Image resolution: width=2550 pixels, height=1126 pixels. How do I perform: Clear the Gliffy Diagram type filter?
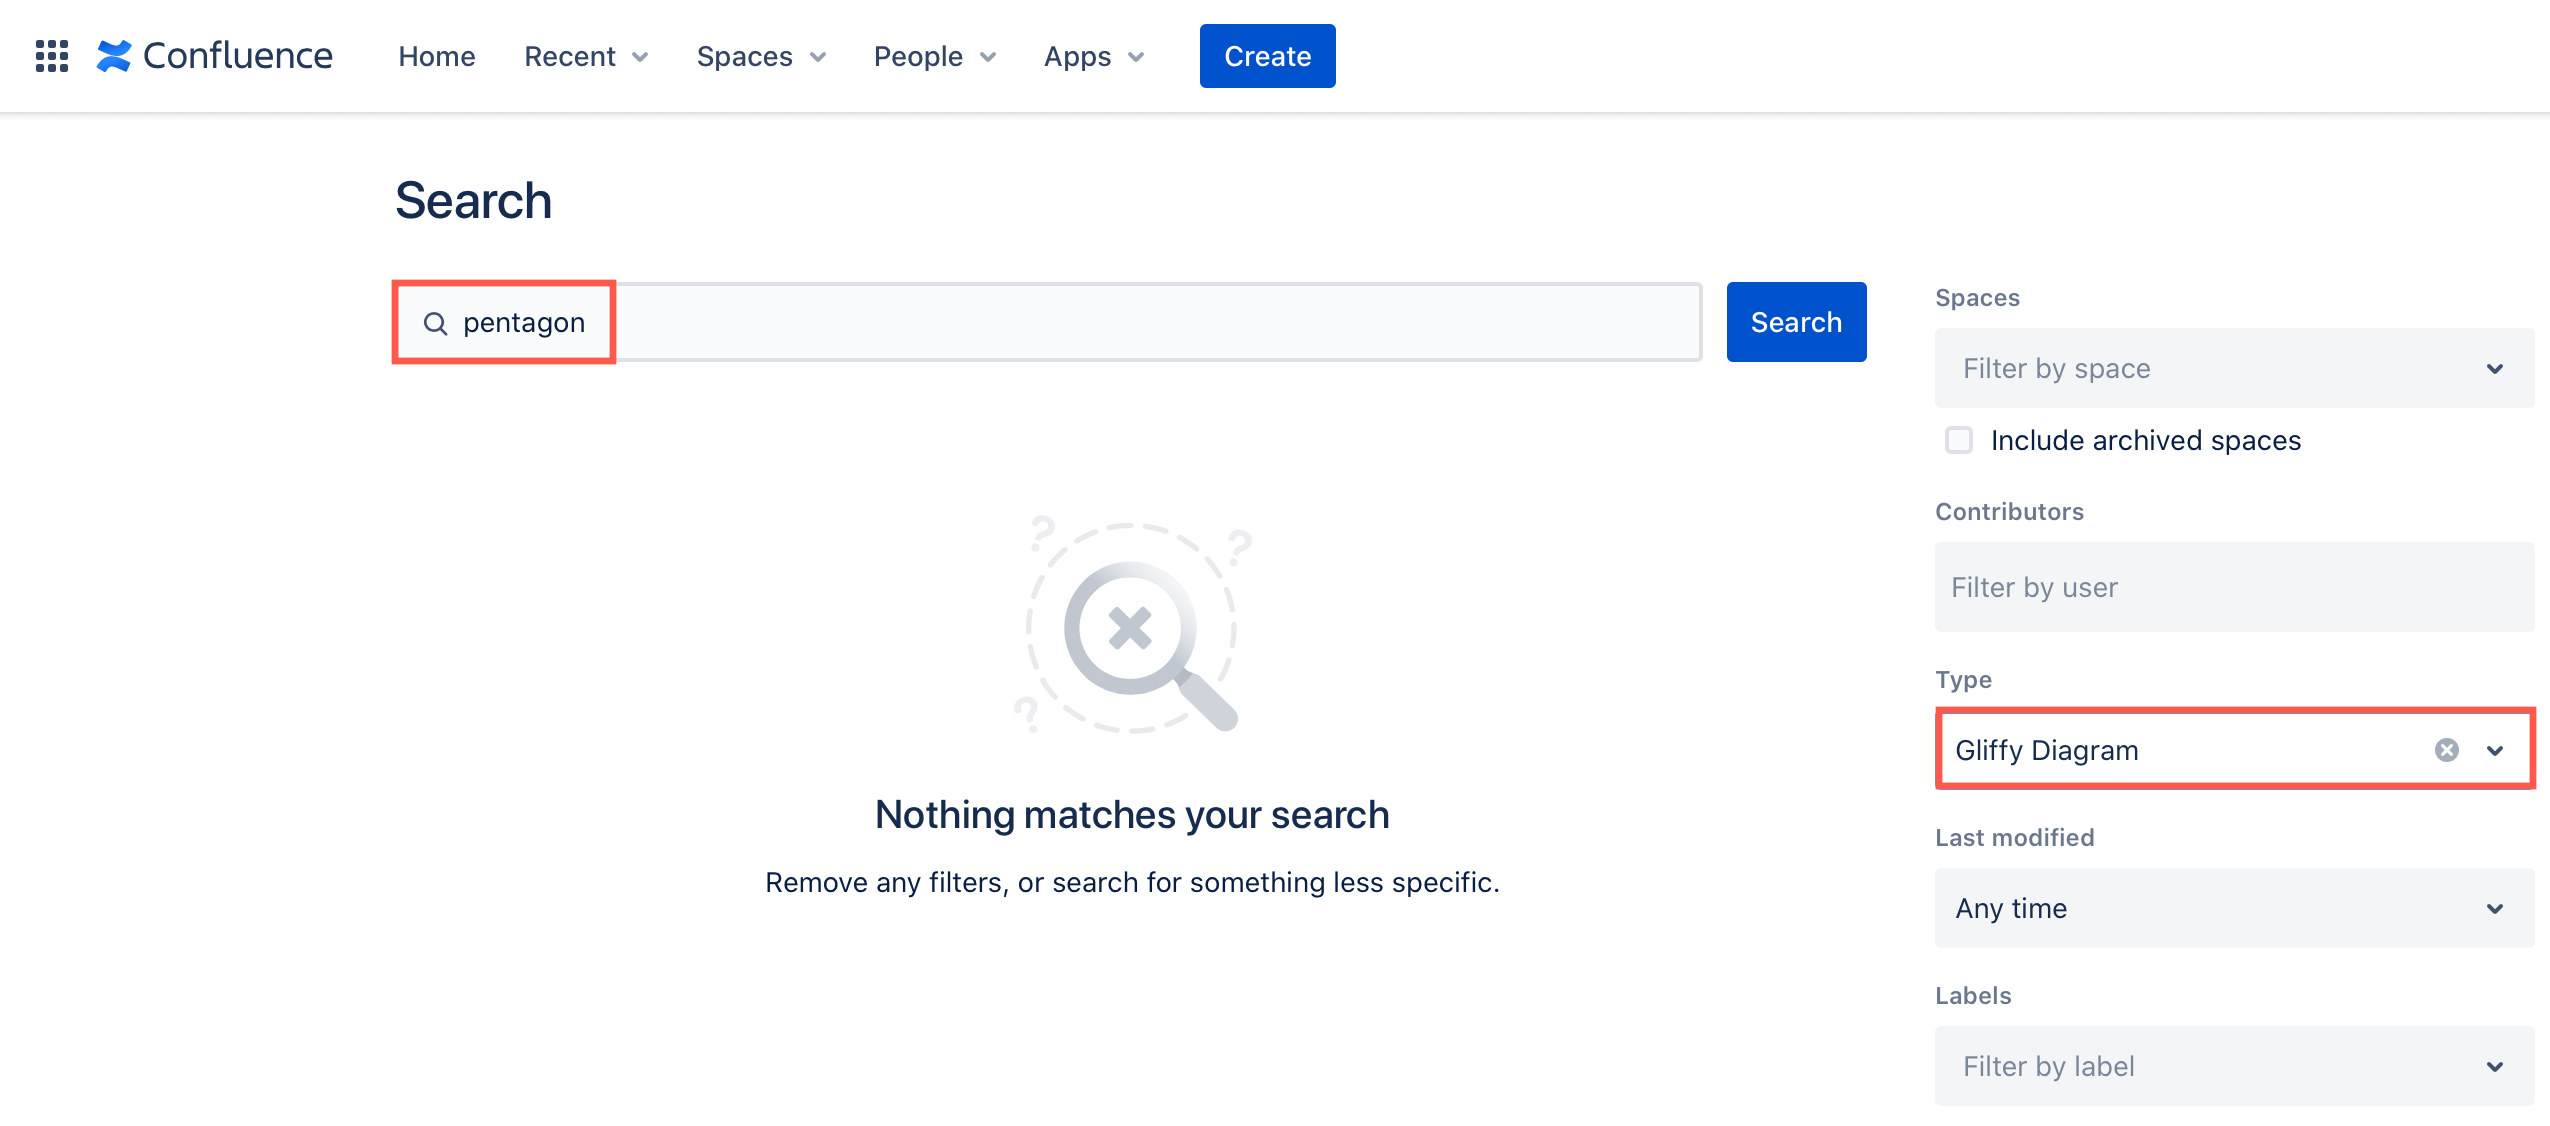click(x=2446, y=749)
